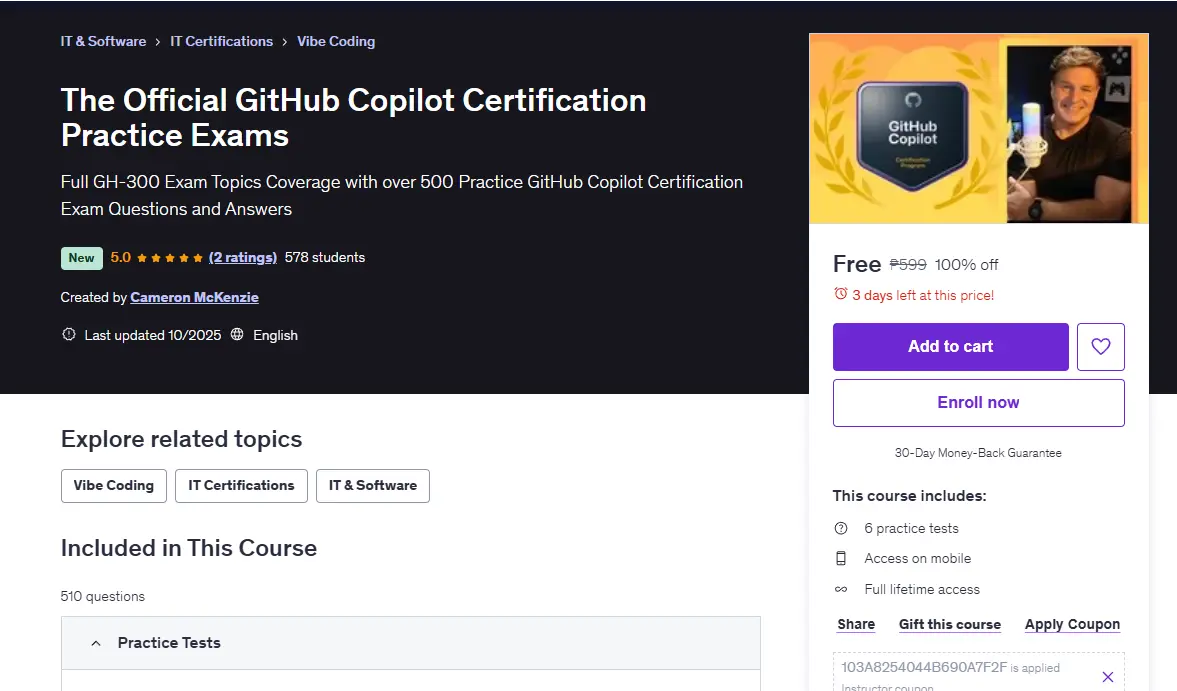The height and width of the screenshot is (691, 1177).
Task: Select the IT Certifications topic chip
Action: pos(241,485)
